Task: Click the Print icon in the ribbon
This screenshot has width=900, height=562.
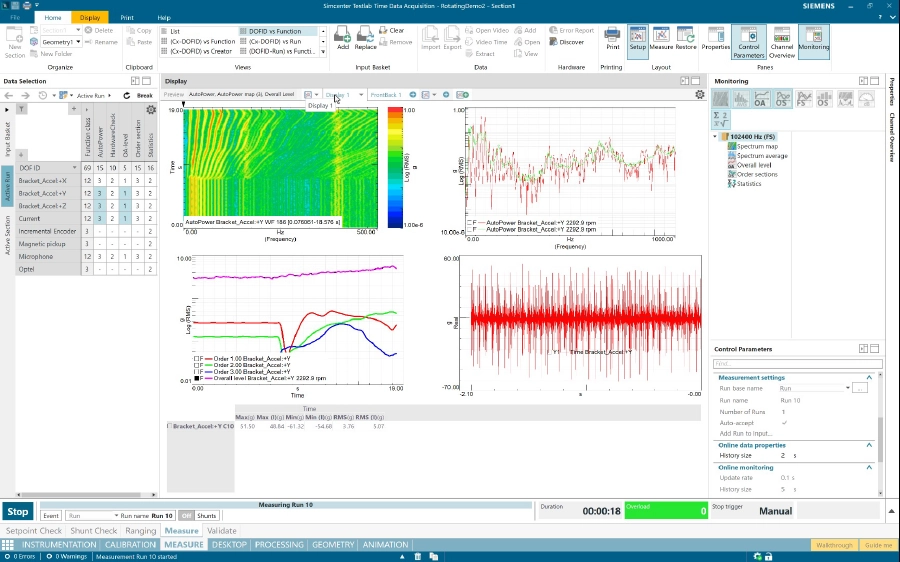Action: [612, 38]
